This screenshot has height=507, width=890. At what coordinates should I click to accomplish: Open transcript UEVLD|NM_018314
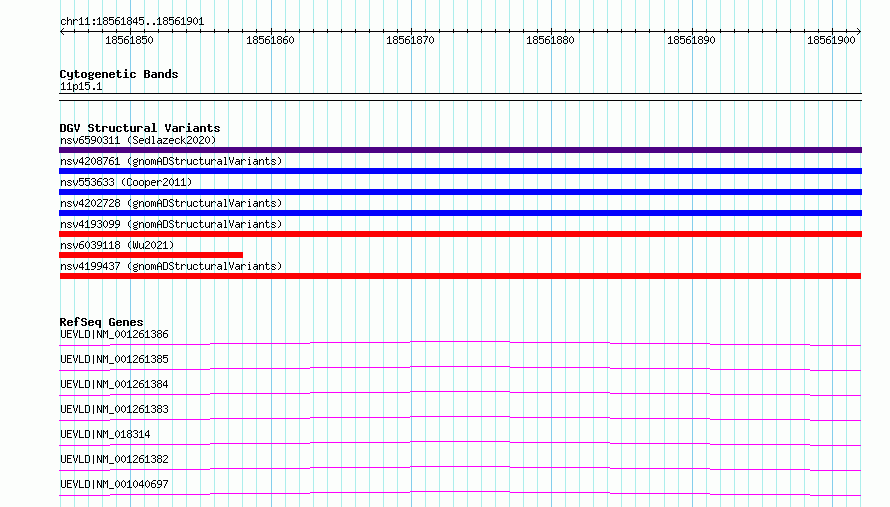105,434
